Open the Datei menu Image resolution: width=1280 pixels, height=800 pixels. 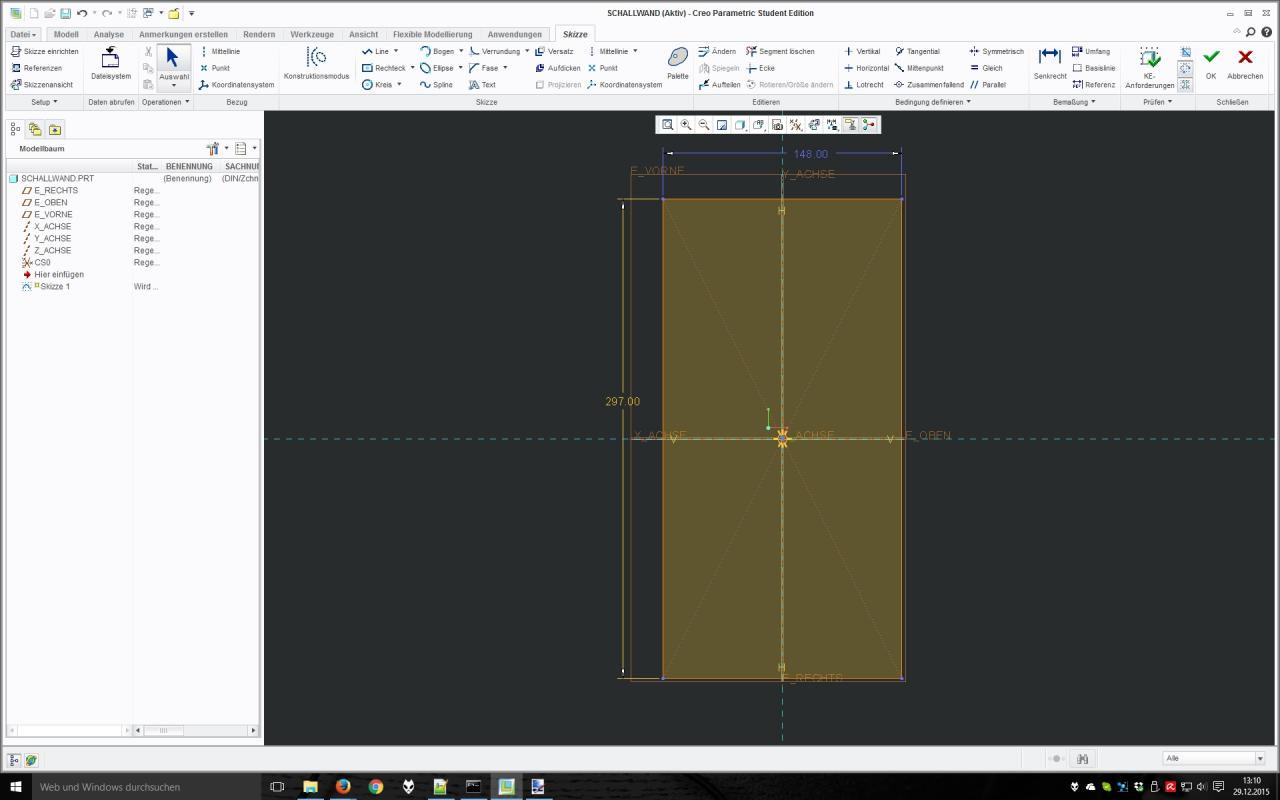tap(22, 34)
